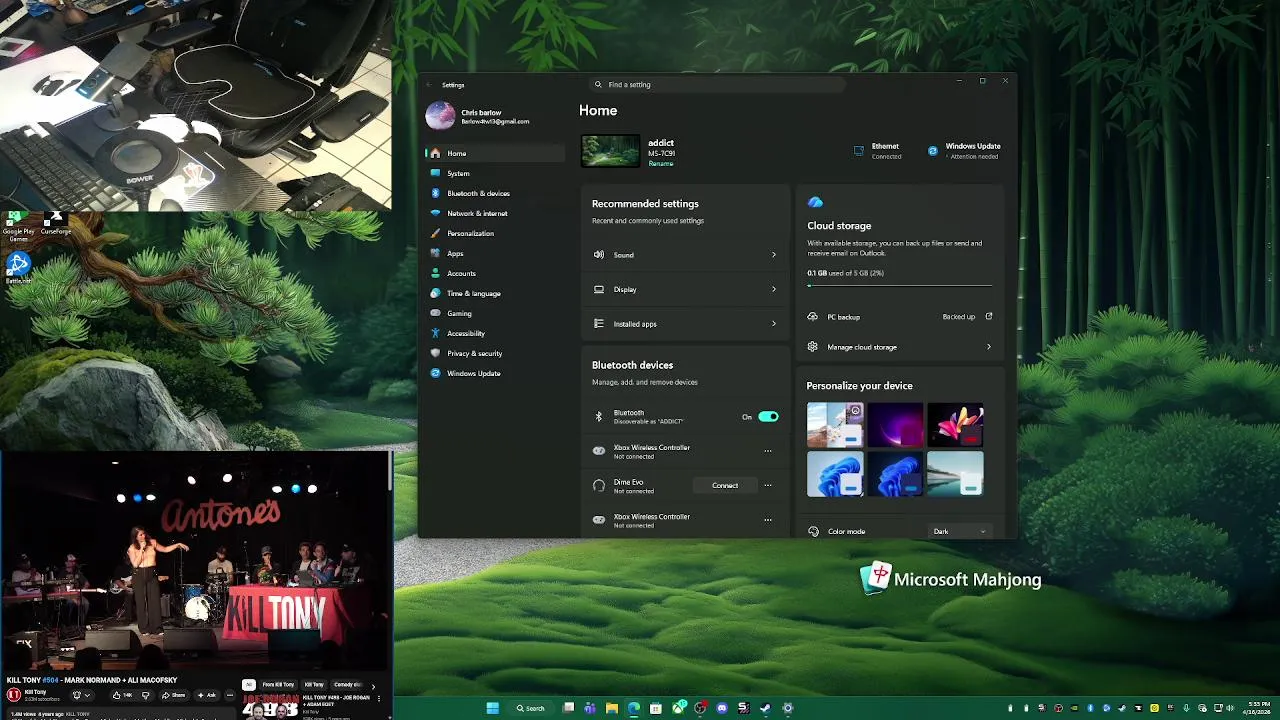Image resolution: width=1280 pixels, height=720 pixels.
Task: Click the desktop wallpaper preview thumbnail
Action: click(610, 151)
